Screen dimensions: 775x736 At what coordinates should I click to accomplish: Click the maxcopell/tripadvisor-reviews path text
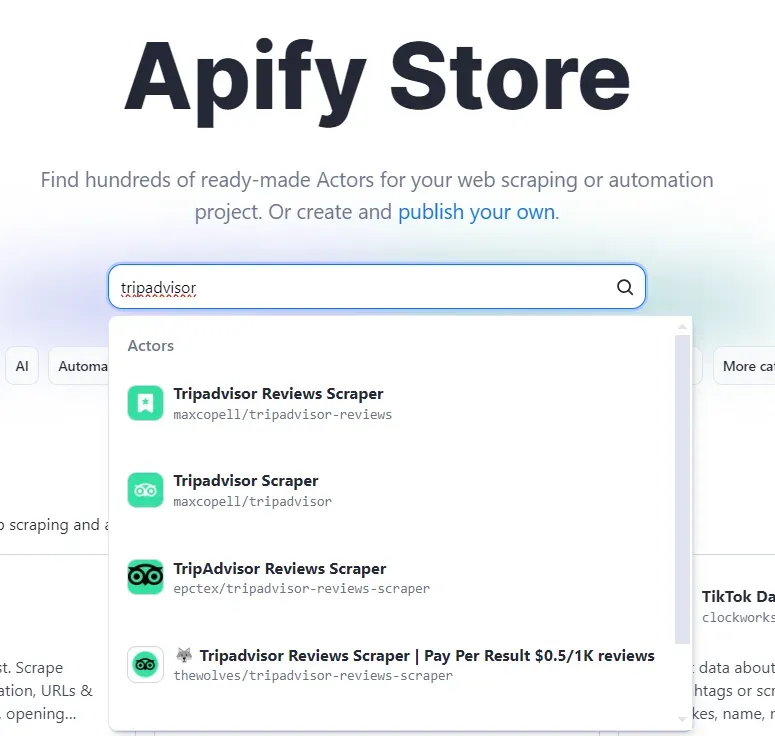pos(283,414)
